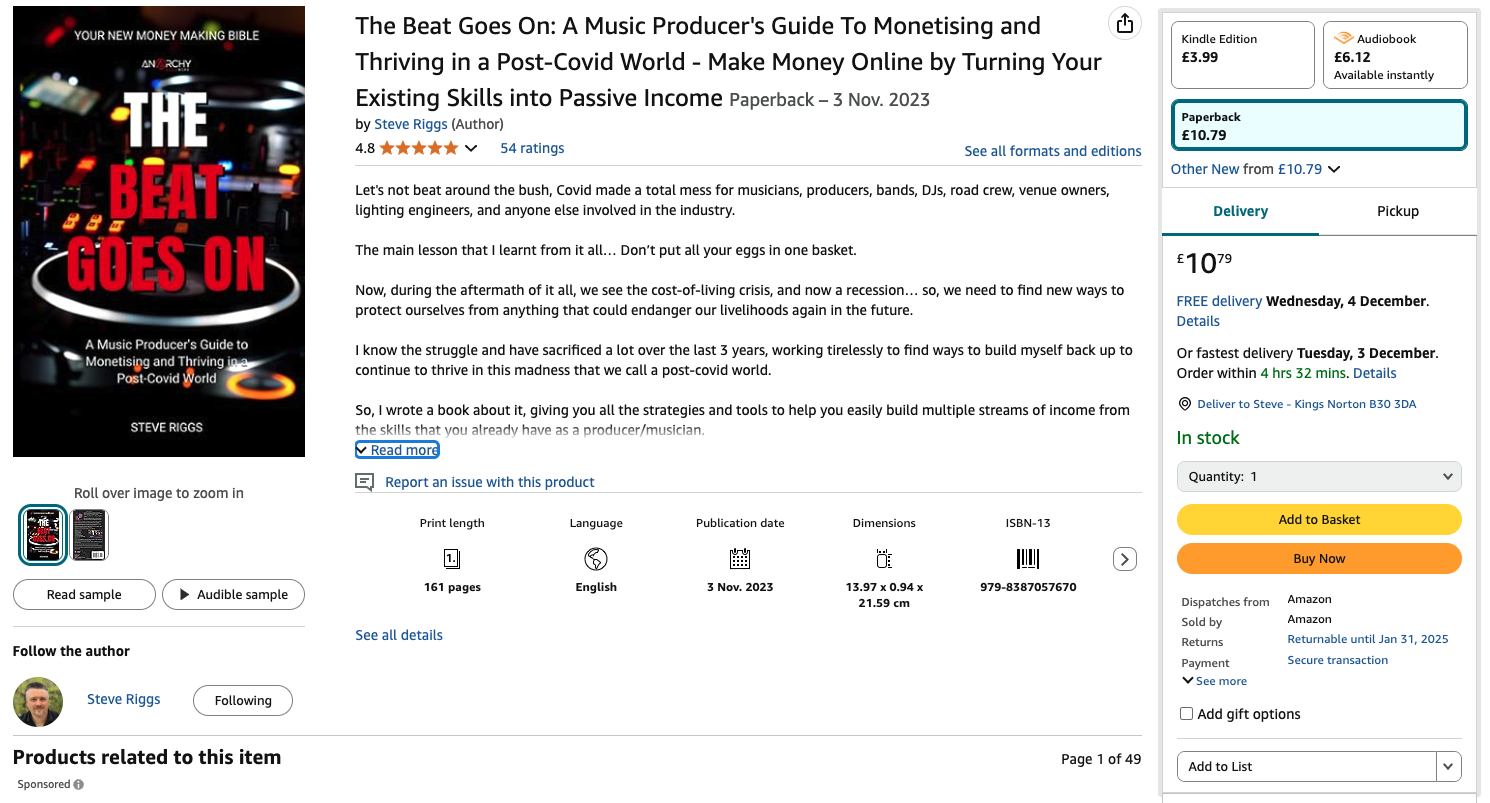Open the Add to List dropdown arrow
1490x803 pixels.
point(1448,766)
